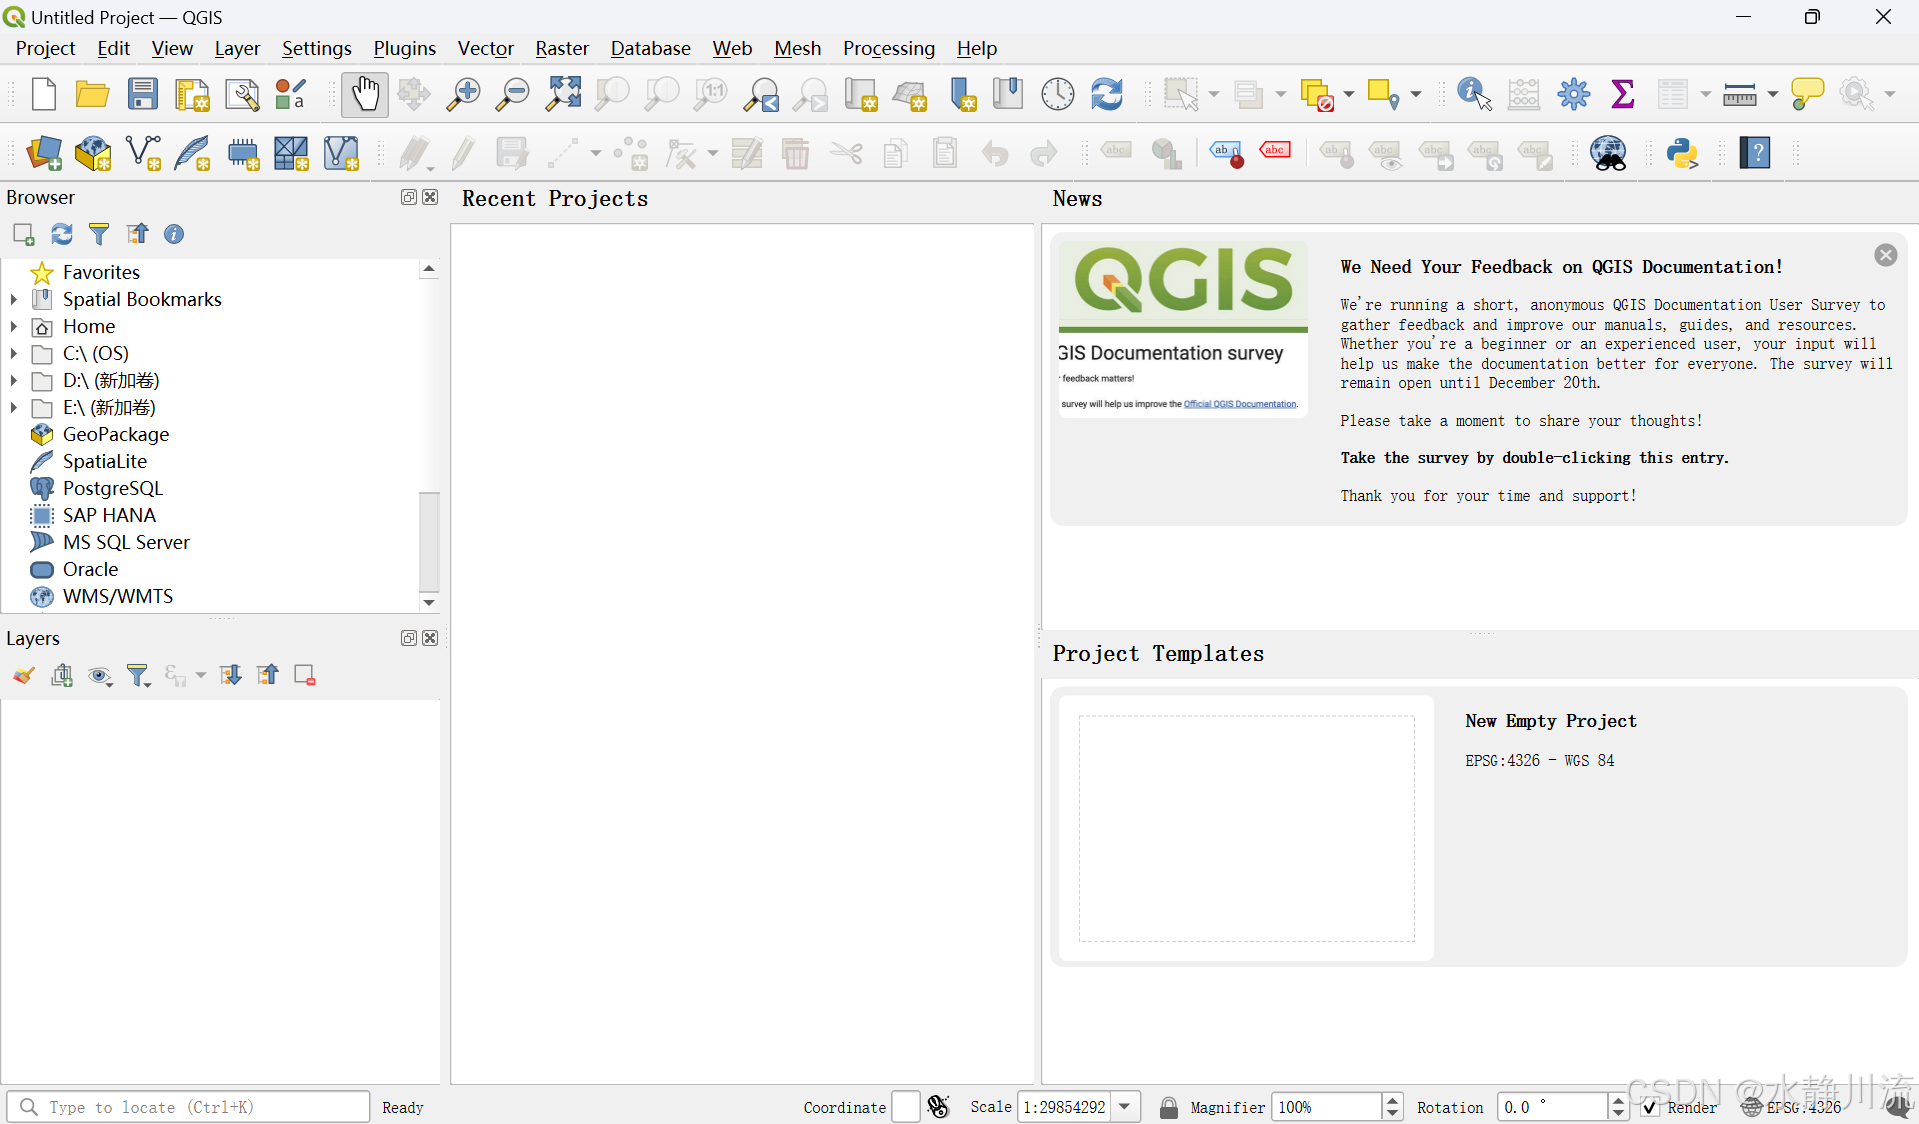The image size is (1919, 1124).
Task: Expand the Home tree node
Action: click(x=14, y=326)
